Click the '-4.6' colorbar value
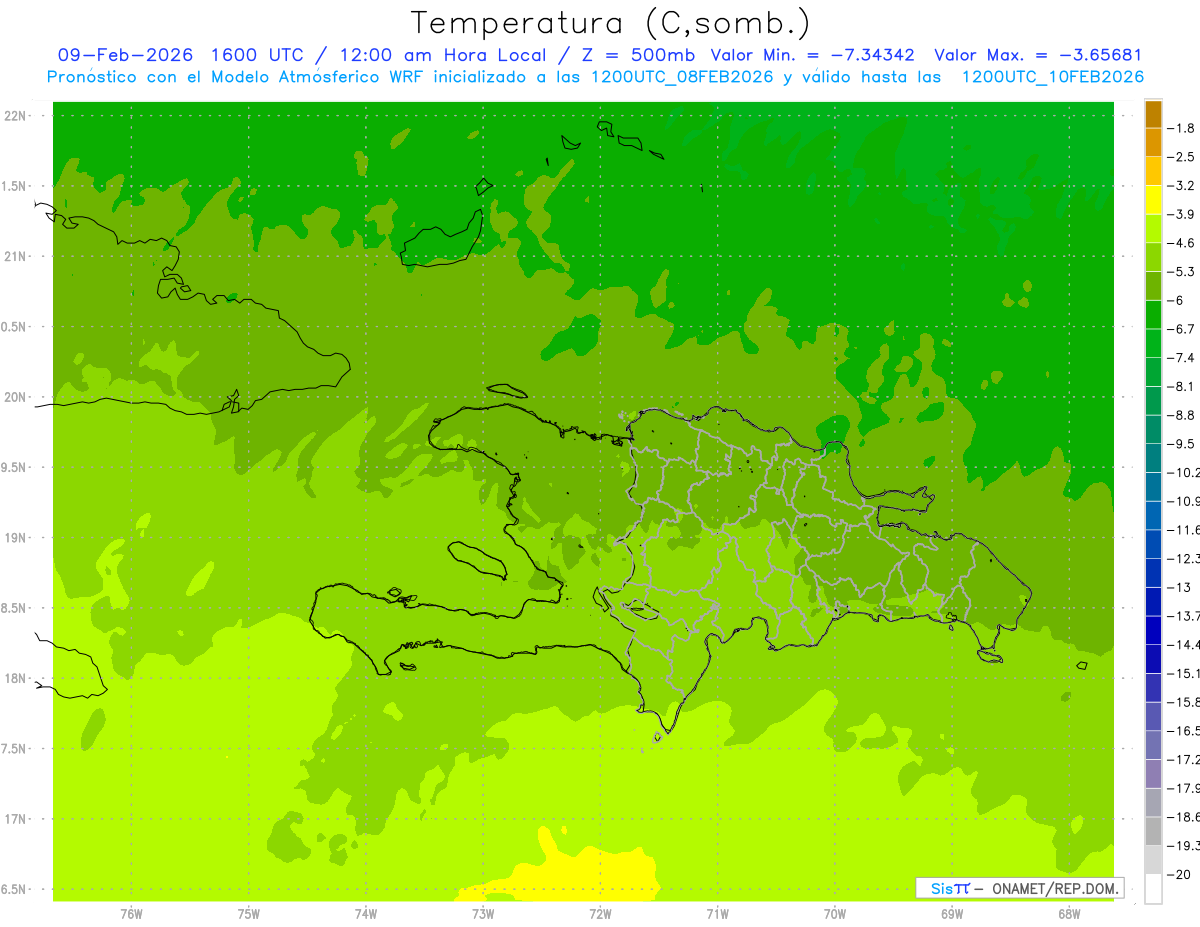1200x927 pixels. 1181,243
